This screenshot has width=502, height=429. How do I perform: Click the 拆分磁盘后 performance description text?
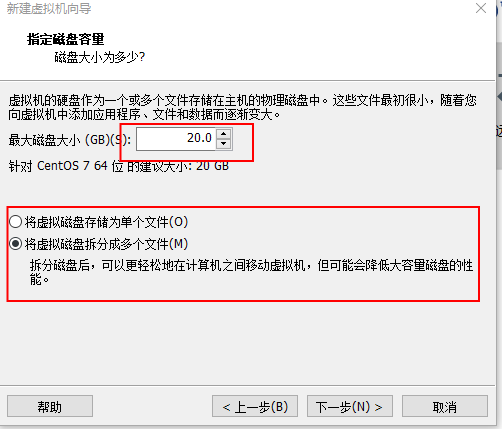(x=251, y=272)
